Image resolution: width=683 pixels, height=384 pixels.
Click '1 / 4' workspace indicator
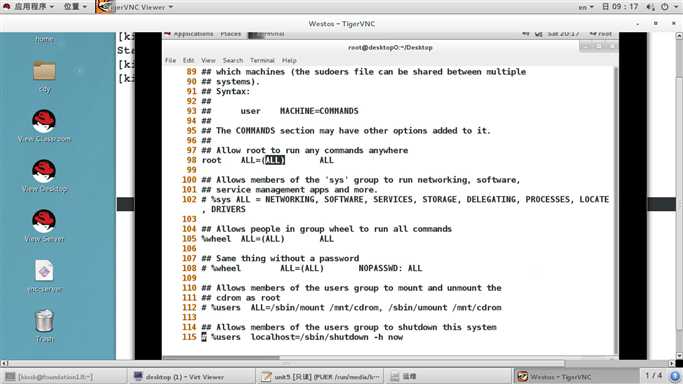(x=653, y=375)
